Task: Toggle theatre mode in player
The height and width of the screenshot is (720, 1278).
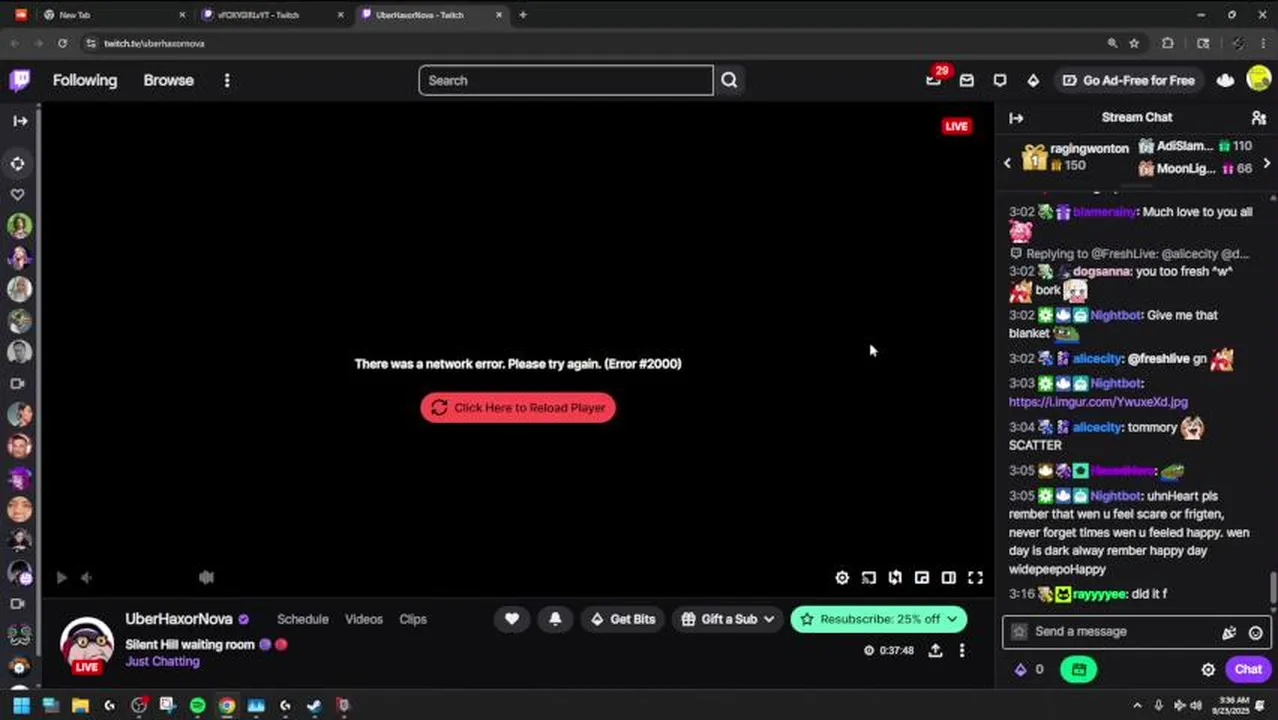Action: (948, 578)
